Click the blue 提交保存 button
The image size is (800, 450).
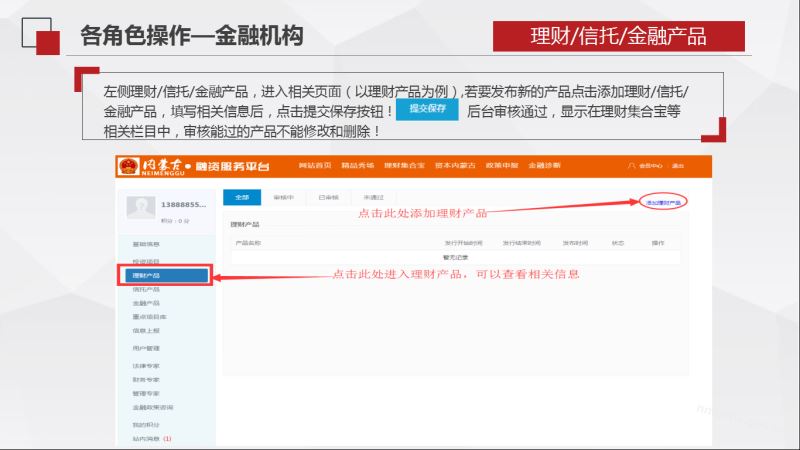[427, 109]
